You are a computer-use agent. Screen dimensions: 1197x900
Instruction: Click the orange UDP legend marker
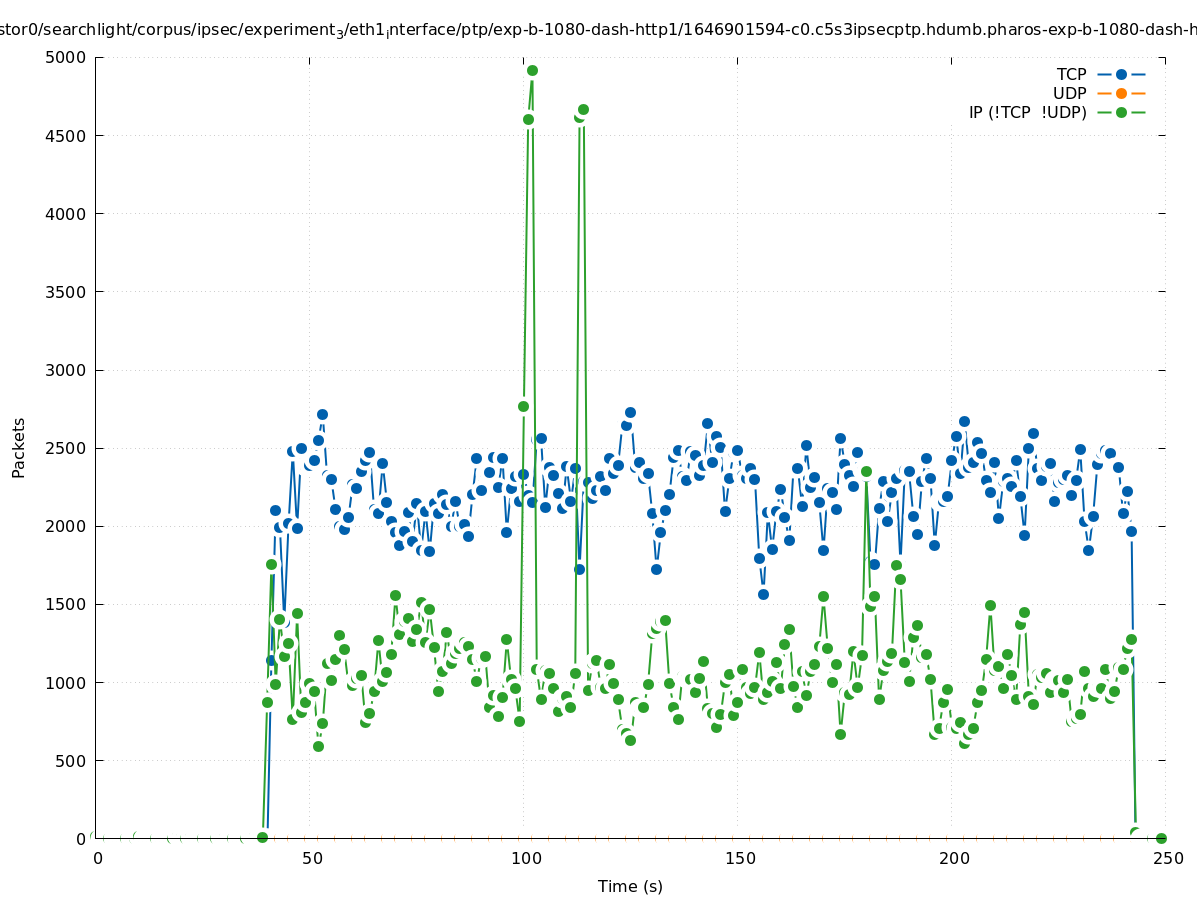1121,93
